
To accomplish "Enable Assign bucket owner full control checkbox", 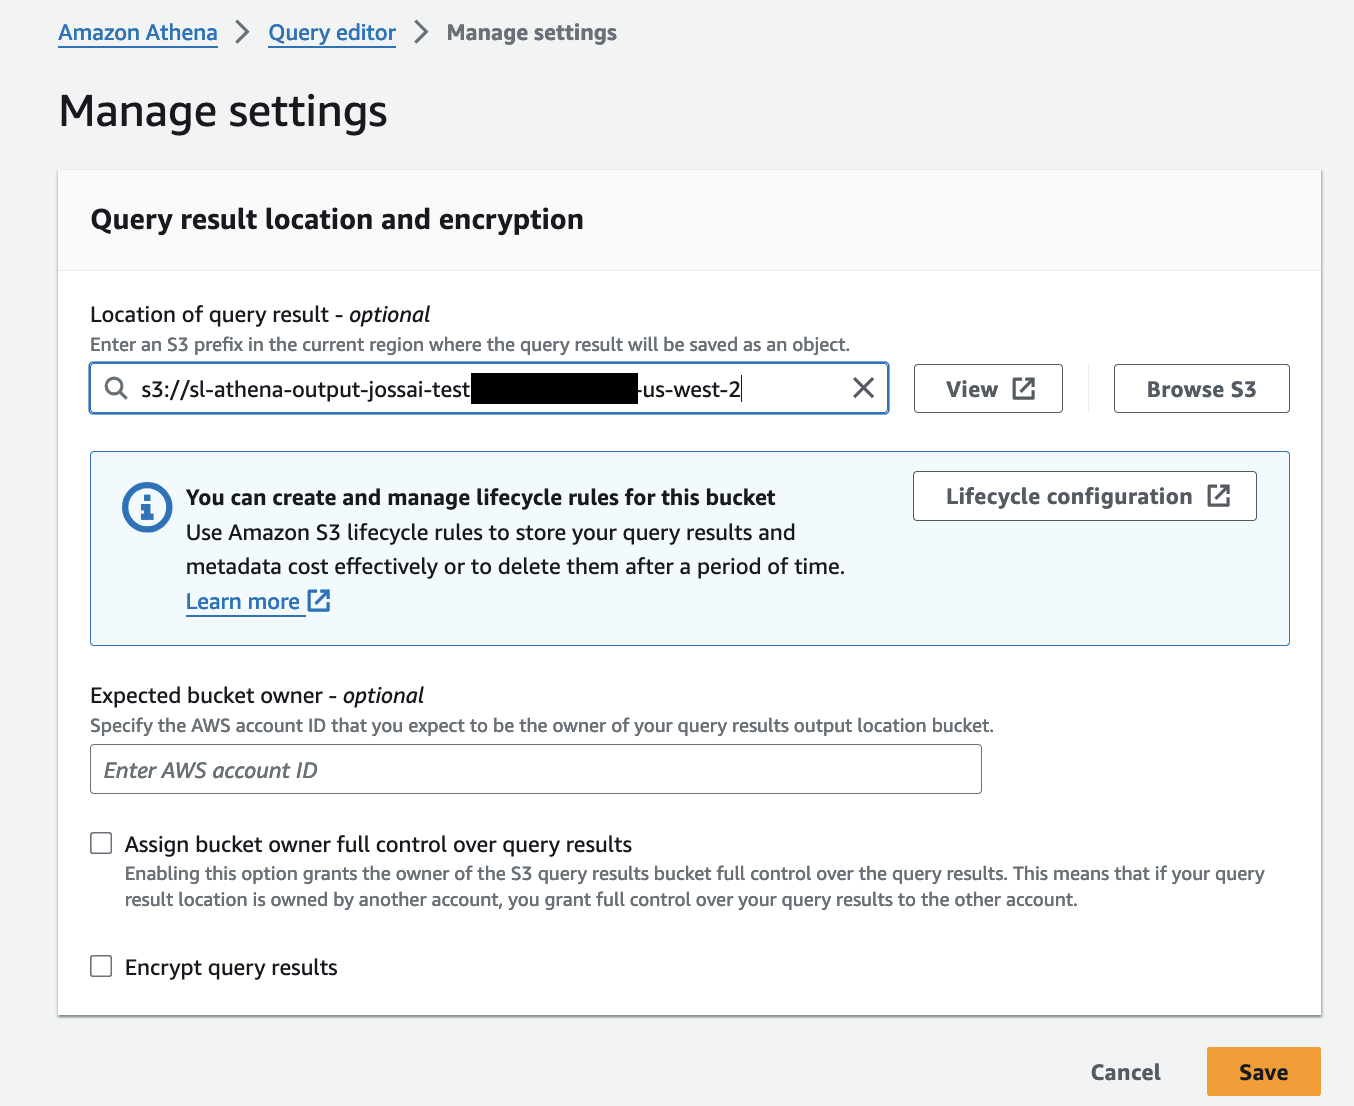I will tap(101, 843).
